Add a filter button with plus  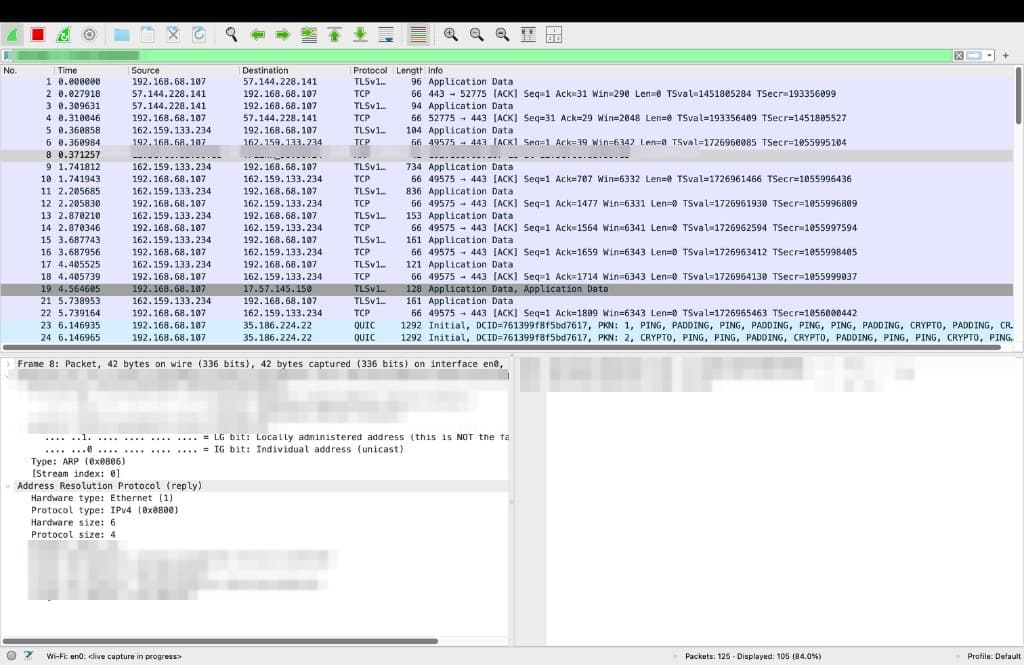1006,56
